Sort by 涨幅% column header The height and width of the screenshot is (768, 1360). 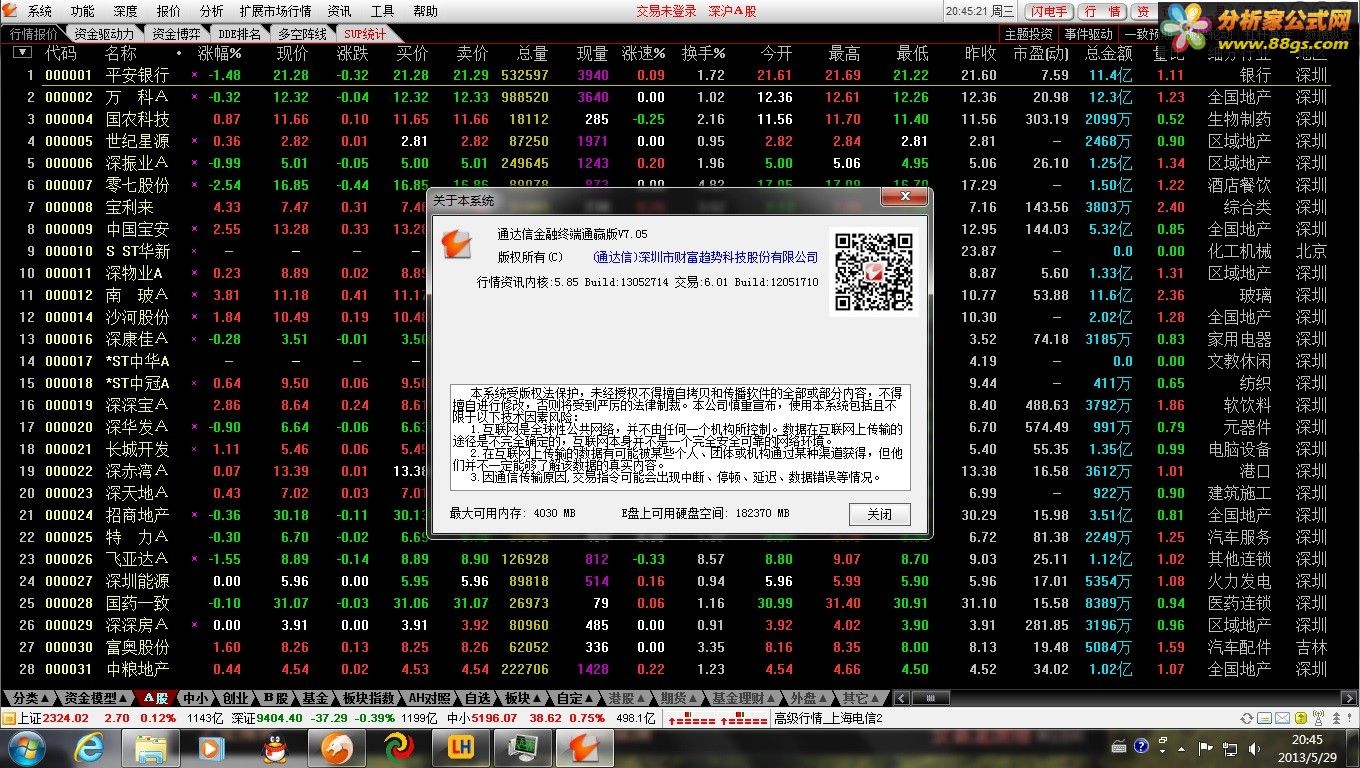tap(220, 53)
